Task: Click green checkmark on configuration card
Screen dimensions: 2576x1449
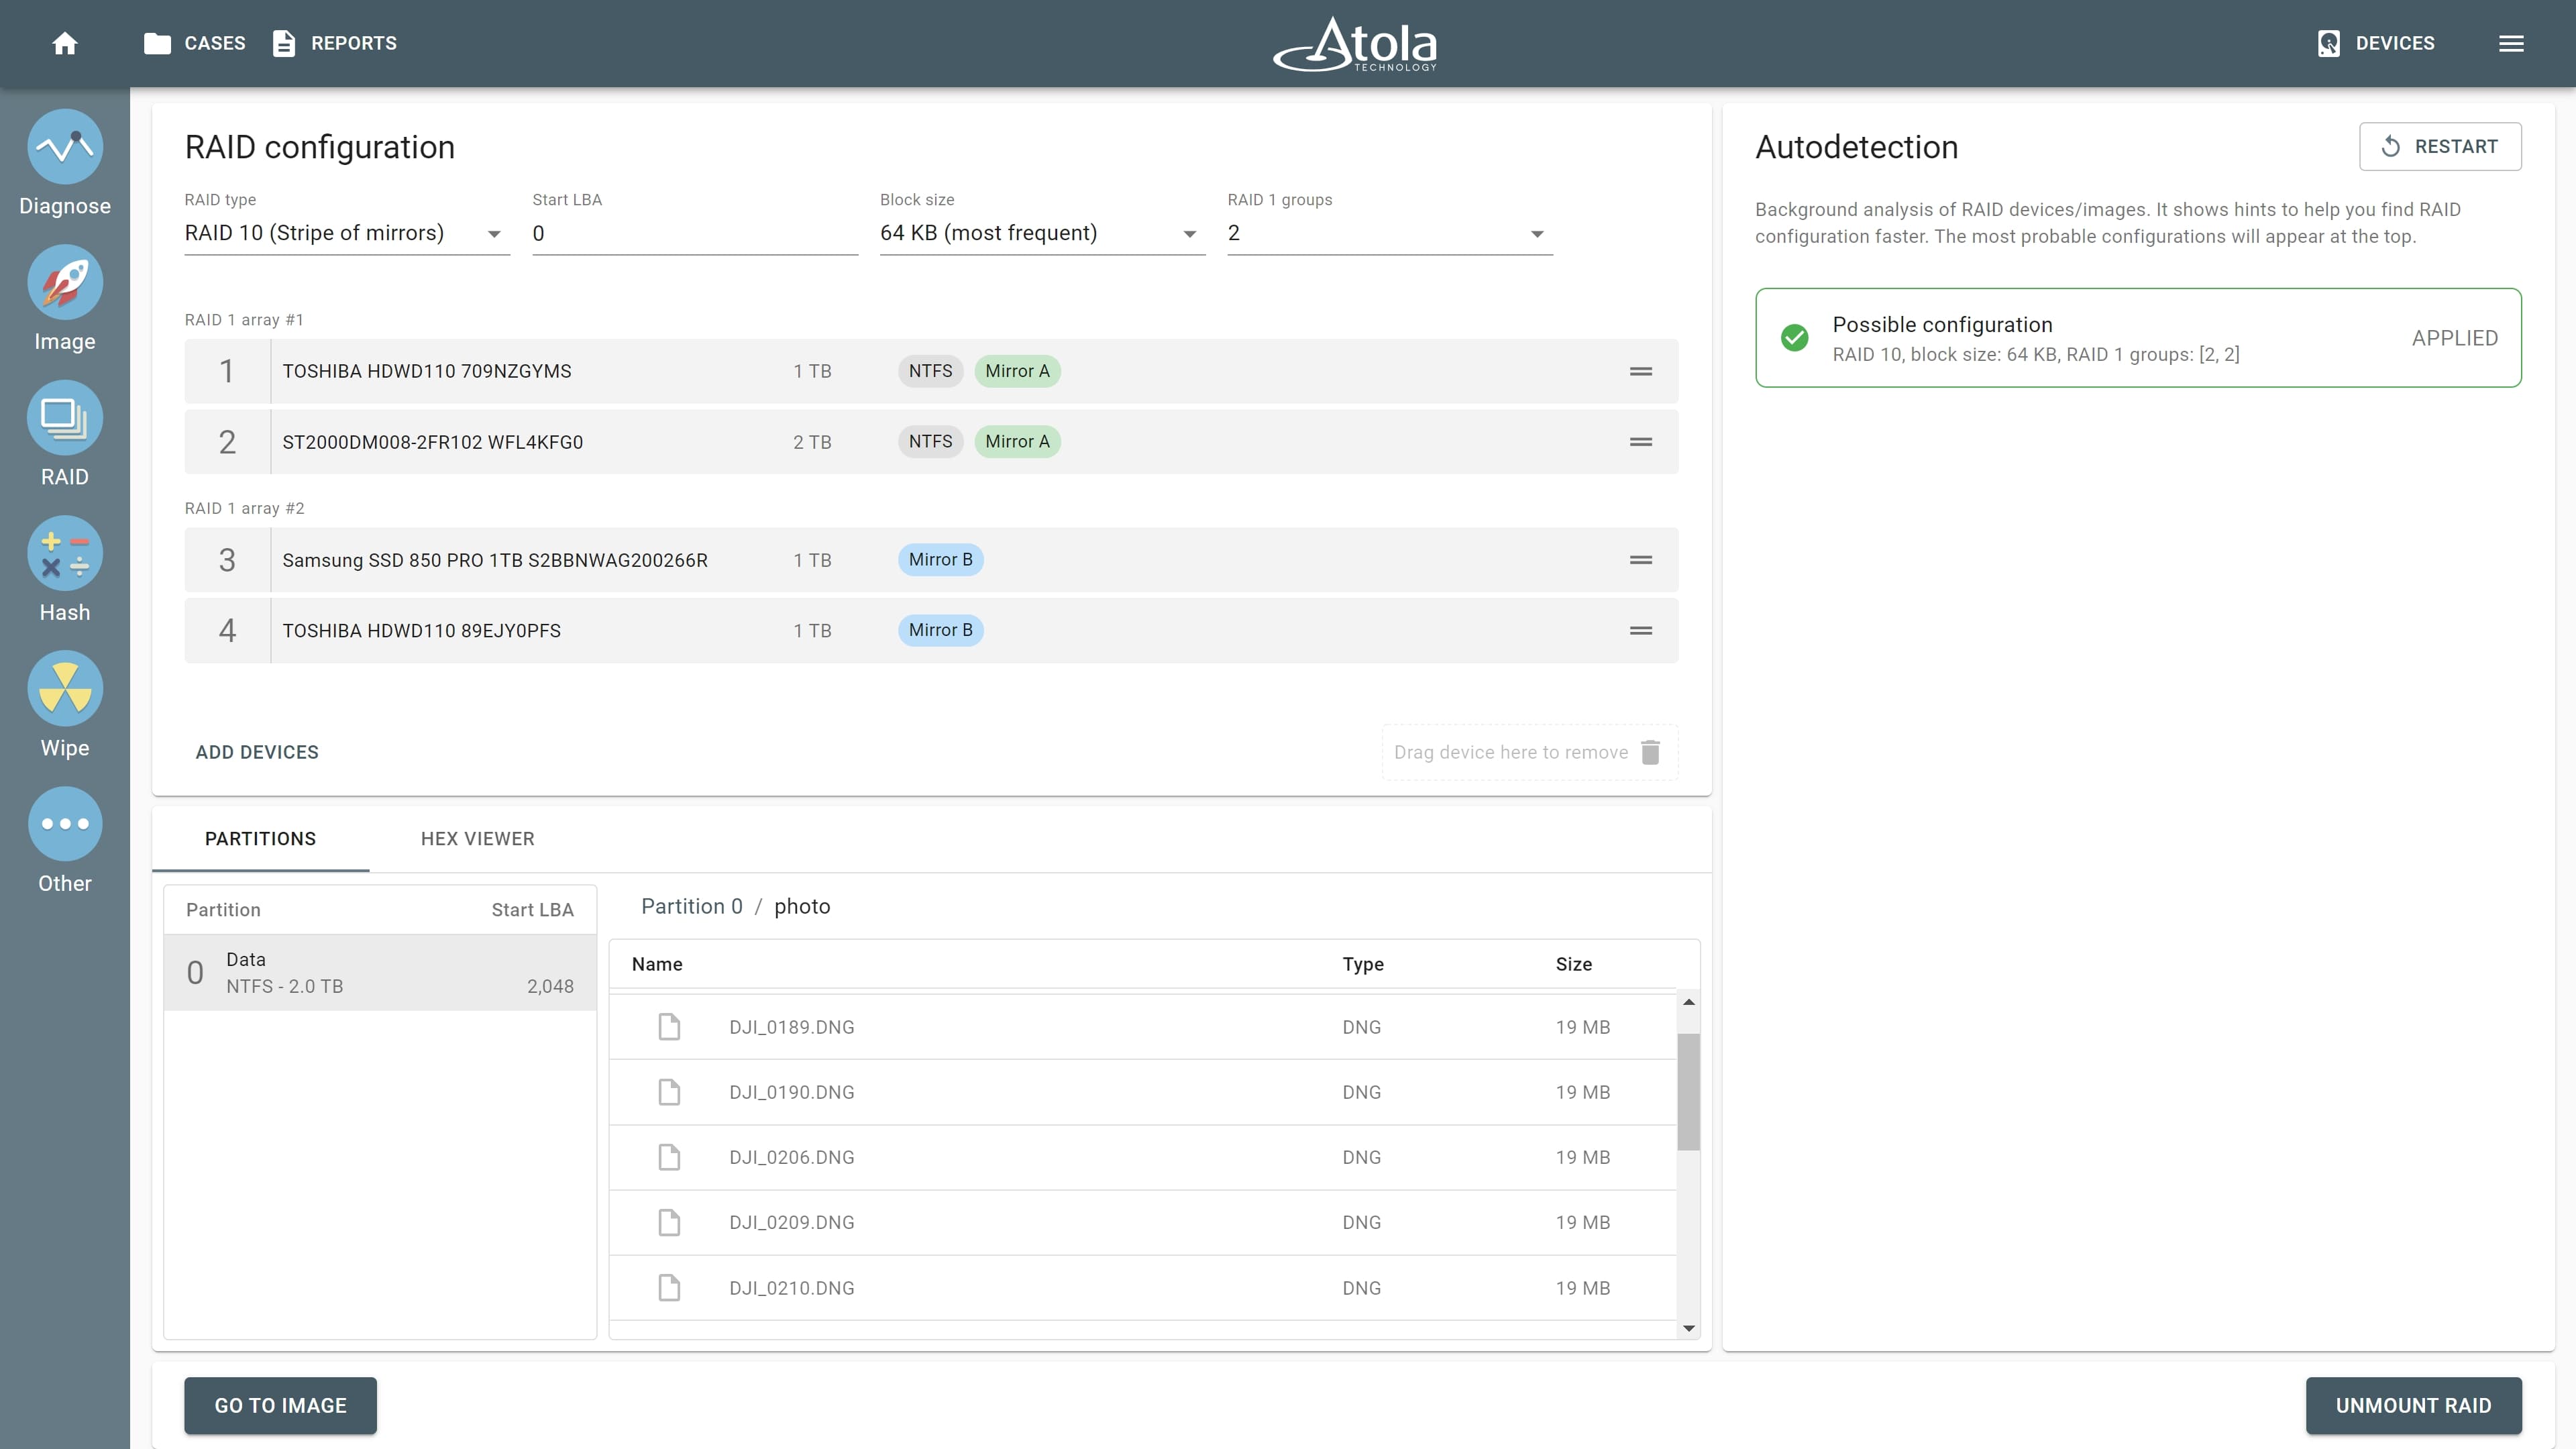Action: coord(1795,338)
